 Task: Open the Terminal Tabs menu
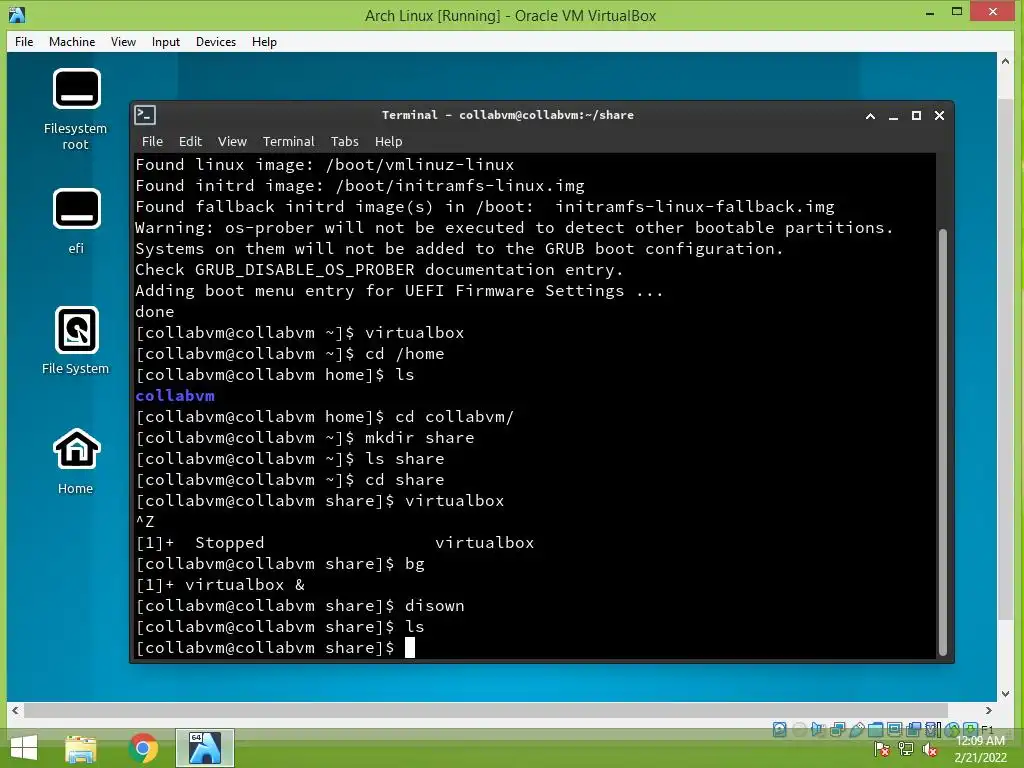[x=344, y=142]
